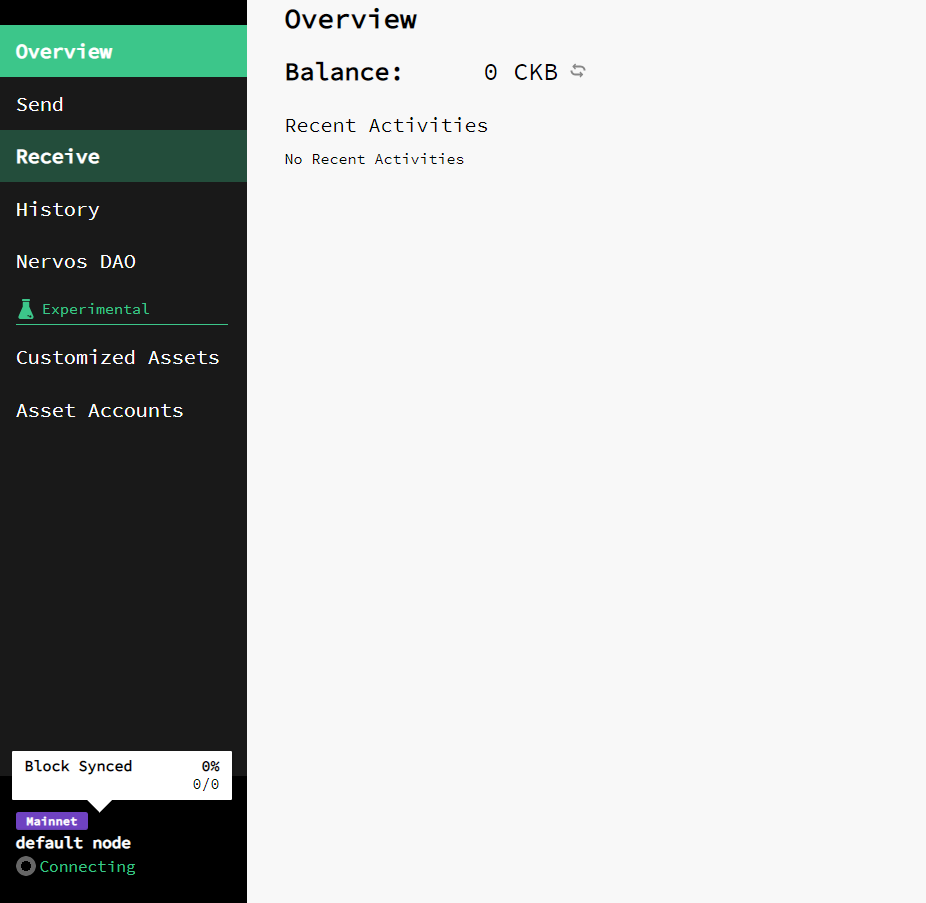Click the Experimental flask icon
926x903 pixels.
coord(26,309)
